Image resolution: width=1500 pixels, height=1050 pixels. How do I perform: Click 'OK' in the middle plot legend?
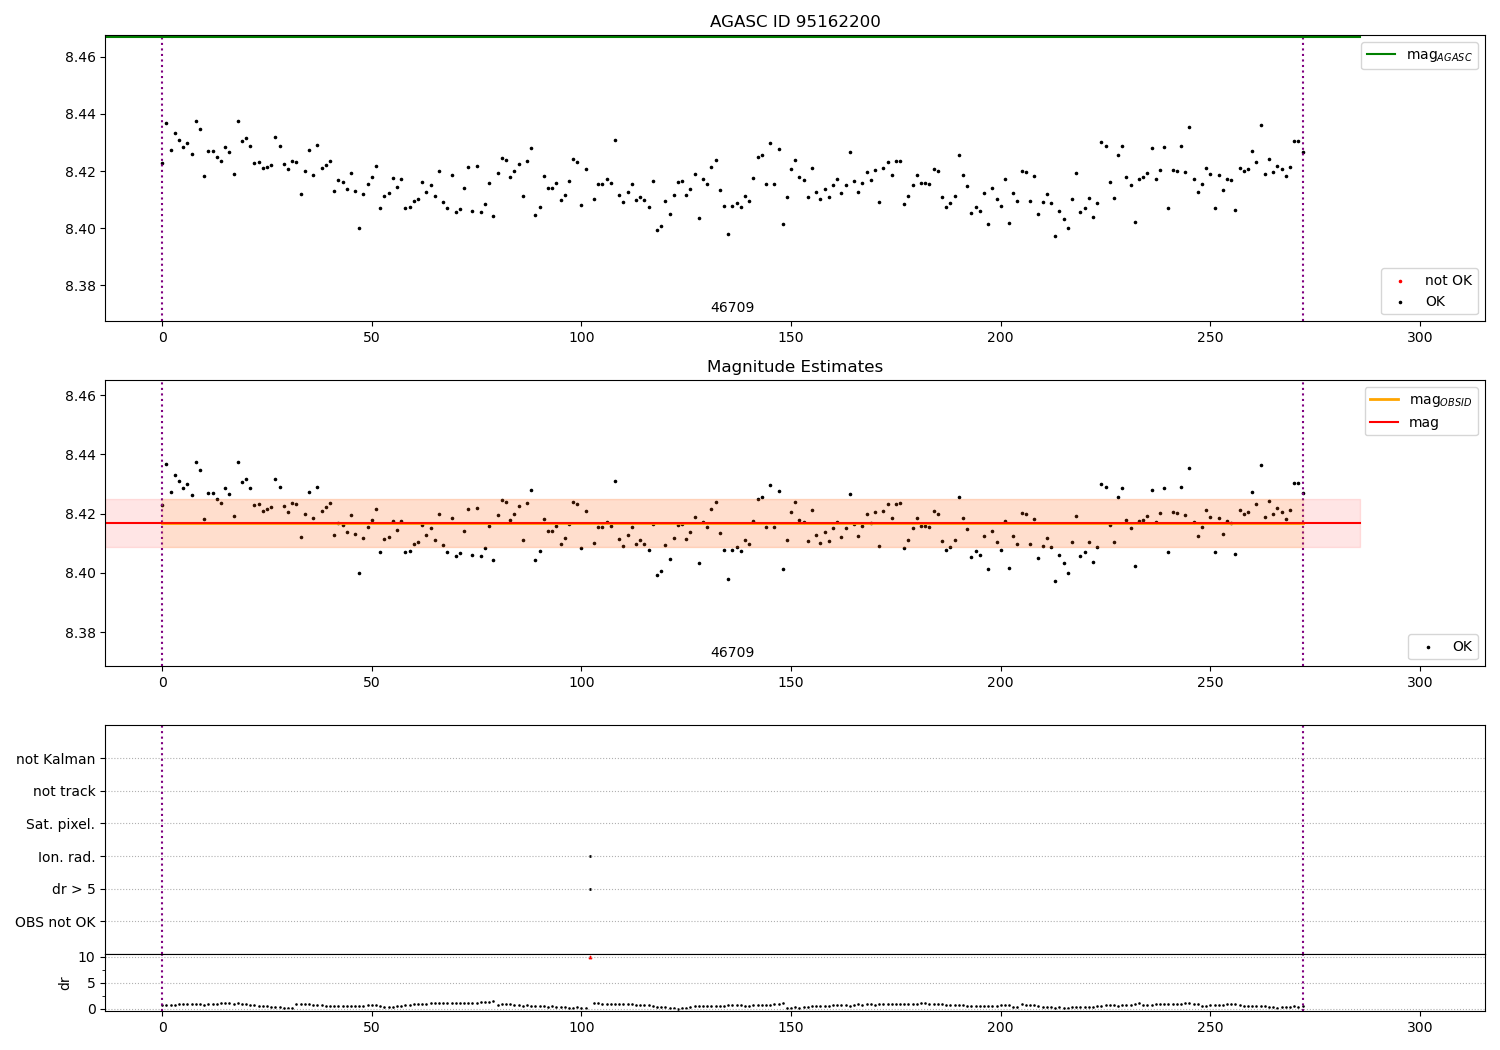click(1447, 647)
